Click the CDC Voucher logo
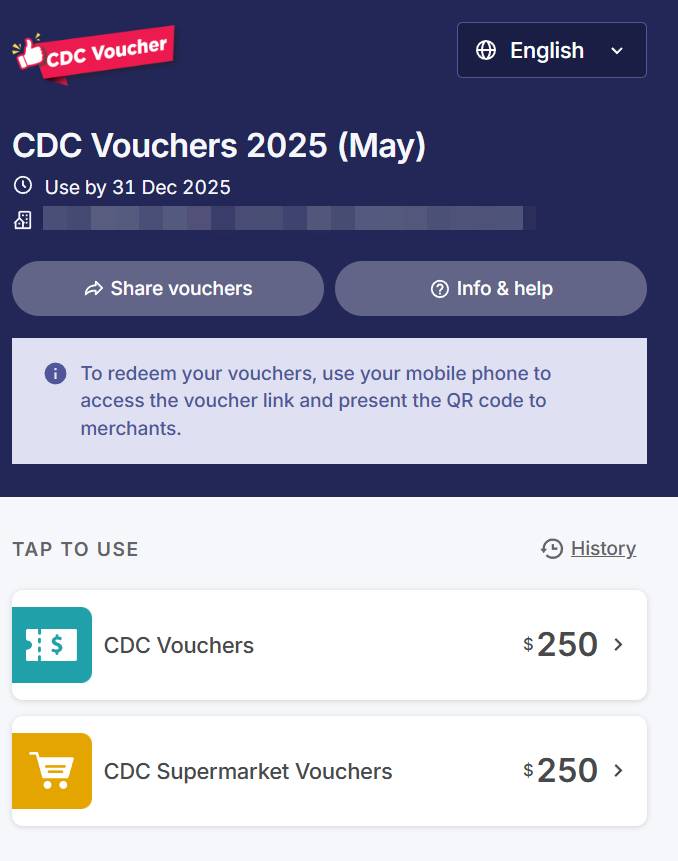Screen dimensions: 678x861 click(93, 53)
